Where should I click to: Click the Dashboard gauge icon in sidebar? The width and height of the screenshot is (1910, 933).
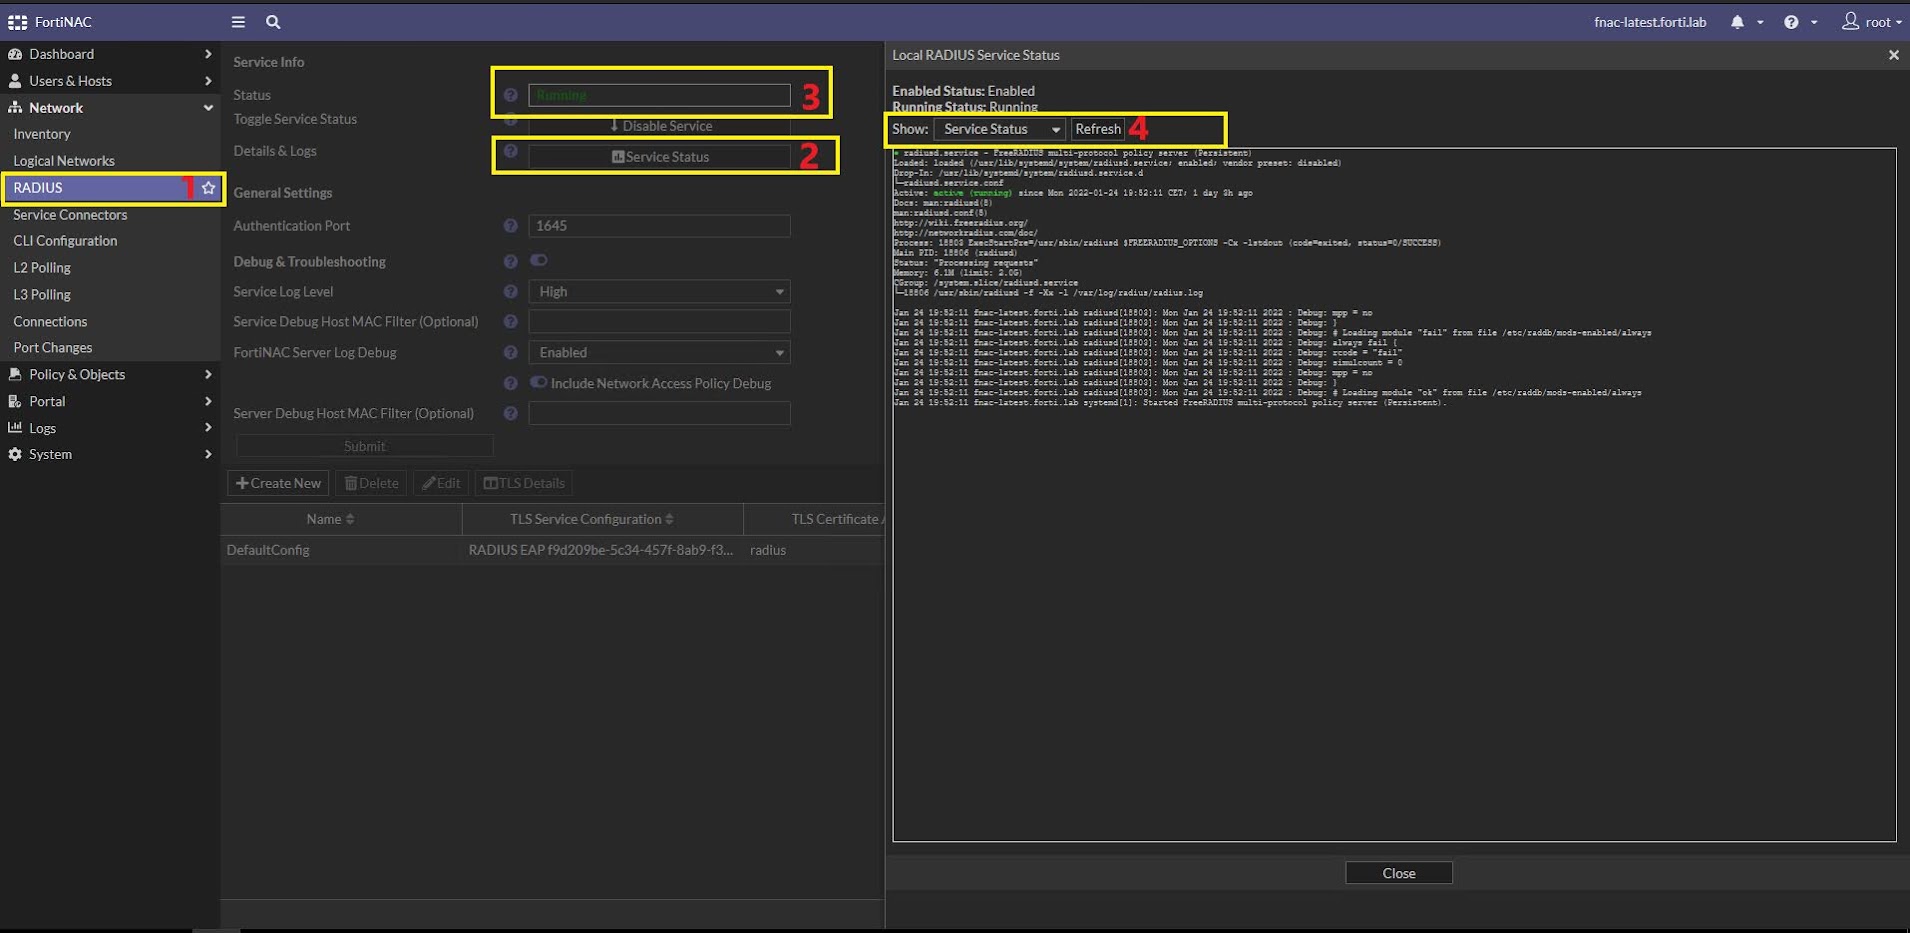point(15,54)
